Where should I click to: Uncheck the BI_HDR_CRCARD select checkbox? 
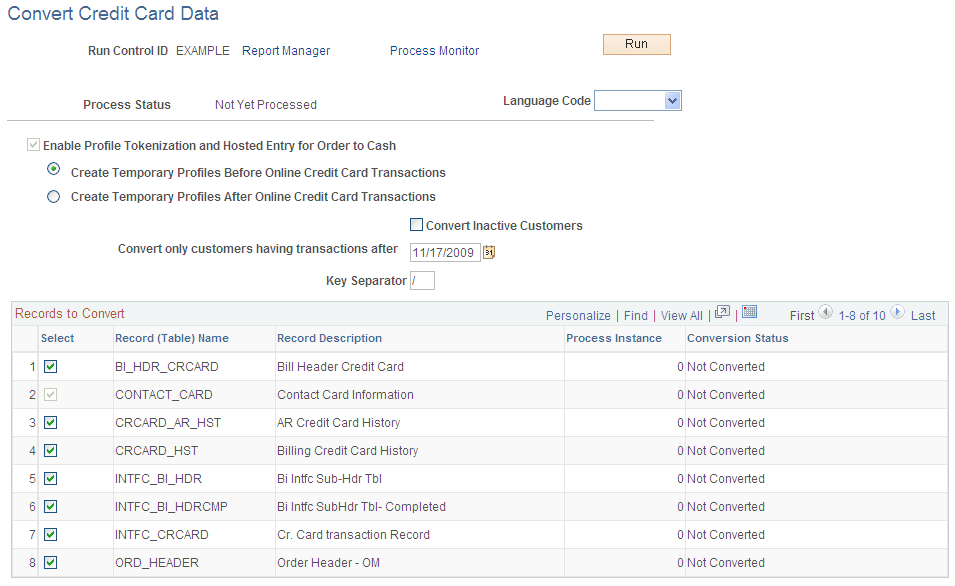coord(50,366)
